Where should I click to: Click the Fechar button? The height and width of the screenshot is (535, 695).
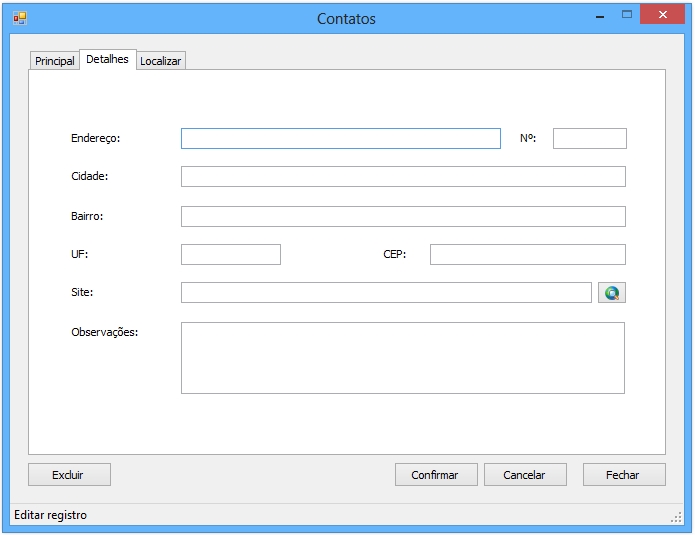[x=624, y=475]
